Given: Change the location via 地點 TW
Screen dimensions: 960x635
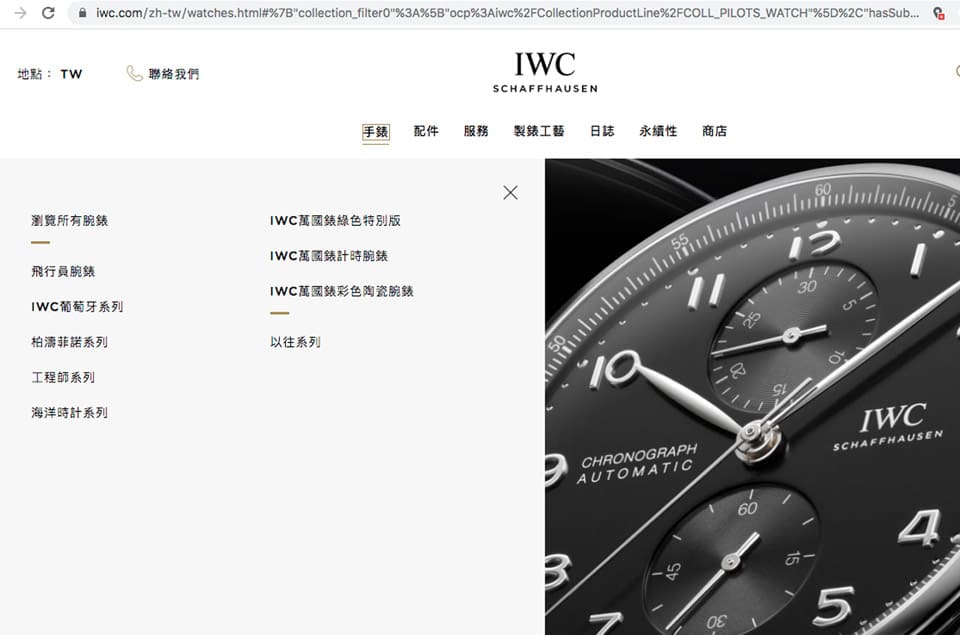Looking at the screenshot, I should 50,74.
